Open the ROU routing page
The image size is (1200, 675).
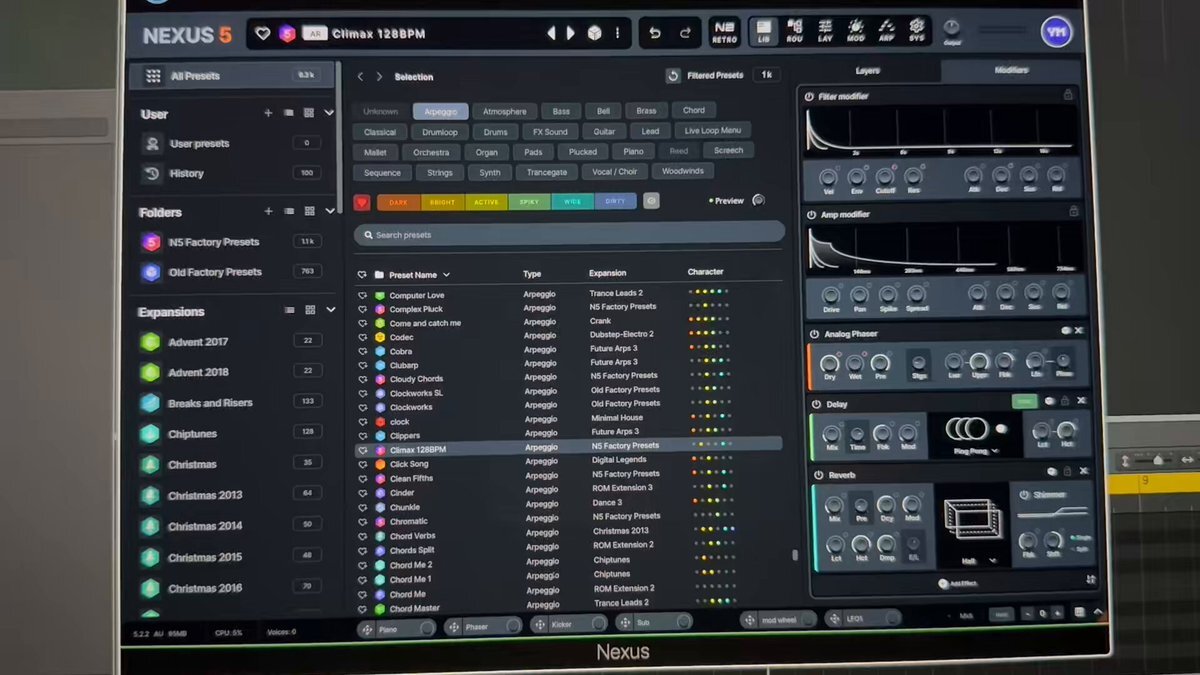795,31
